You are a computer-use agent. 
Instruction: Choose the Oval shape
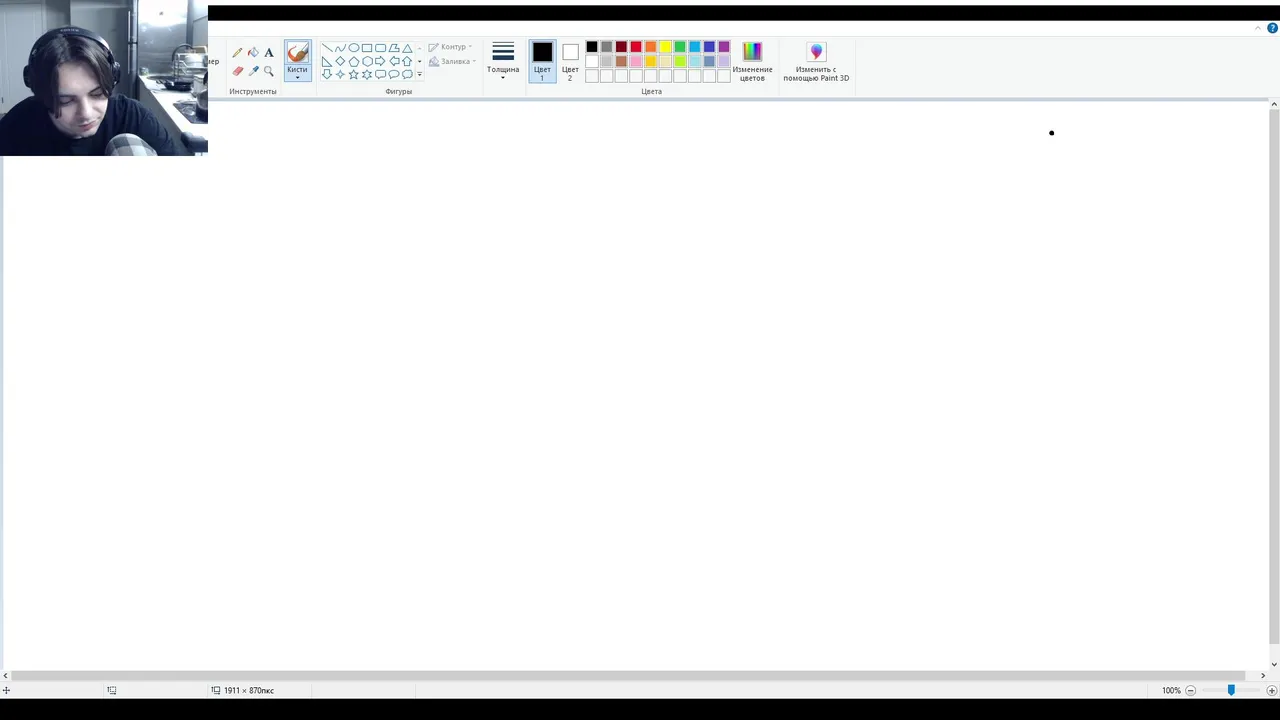[x=354, y=48]
